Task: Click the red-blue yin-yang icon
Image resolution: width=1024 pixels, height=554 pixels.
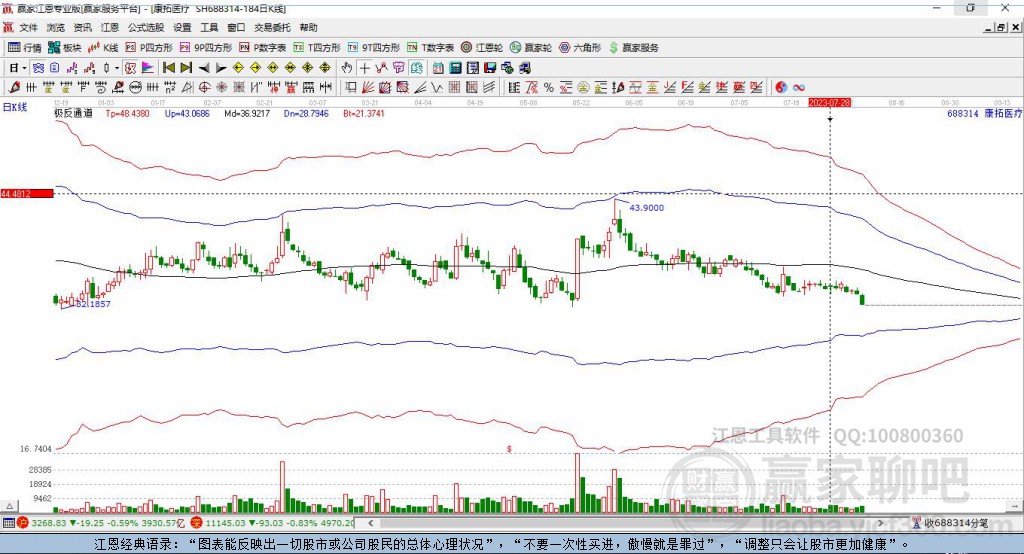Action: [x=781, y=87]
